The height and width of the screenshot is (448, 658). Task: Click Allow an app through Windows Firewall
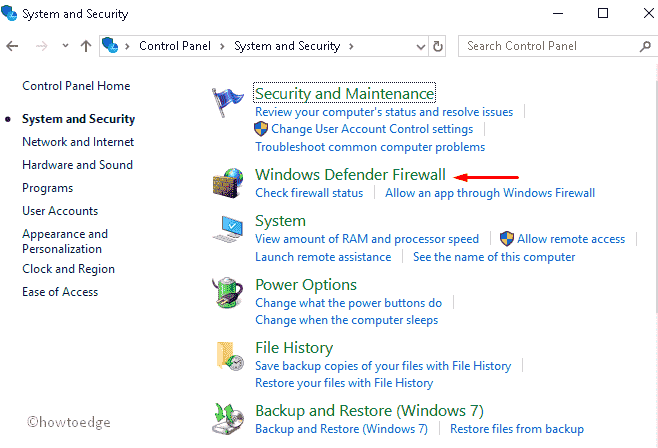point(489,193)
